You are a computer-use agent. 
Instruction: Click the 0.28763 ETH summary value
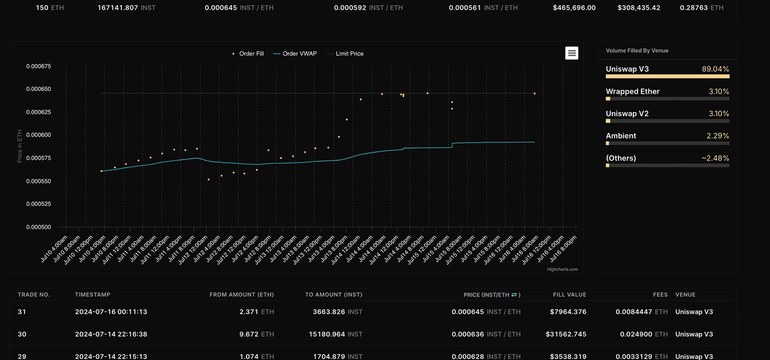coord(701,8)
